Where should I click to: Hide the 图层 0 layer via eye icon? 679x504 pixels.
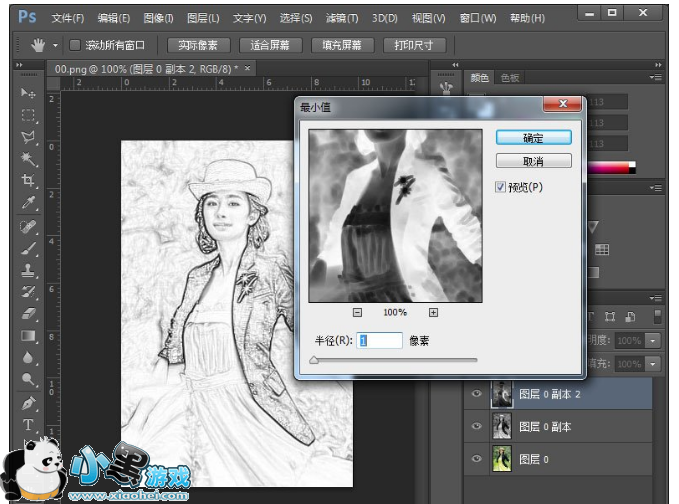click(x=476, y=458)
